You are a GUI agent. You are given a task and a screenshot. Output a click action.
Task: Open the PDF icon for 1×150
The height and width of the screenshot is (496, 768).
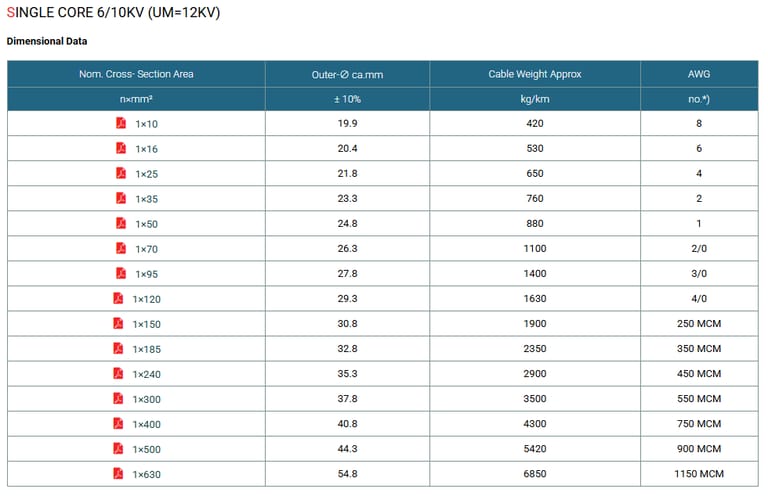tap(117, 323)
